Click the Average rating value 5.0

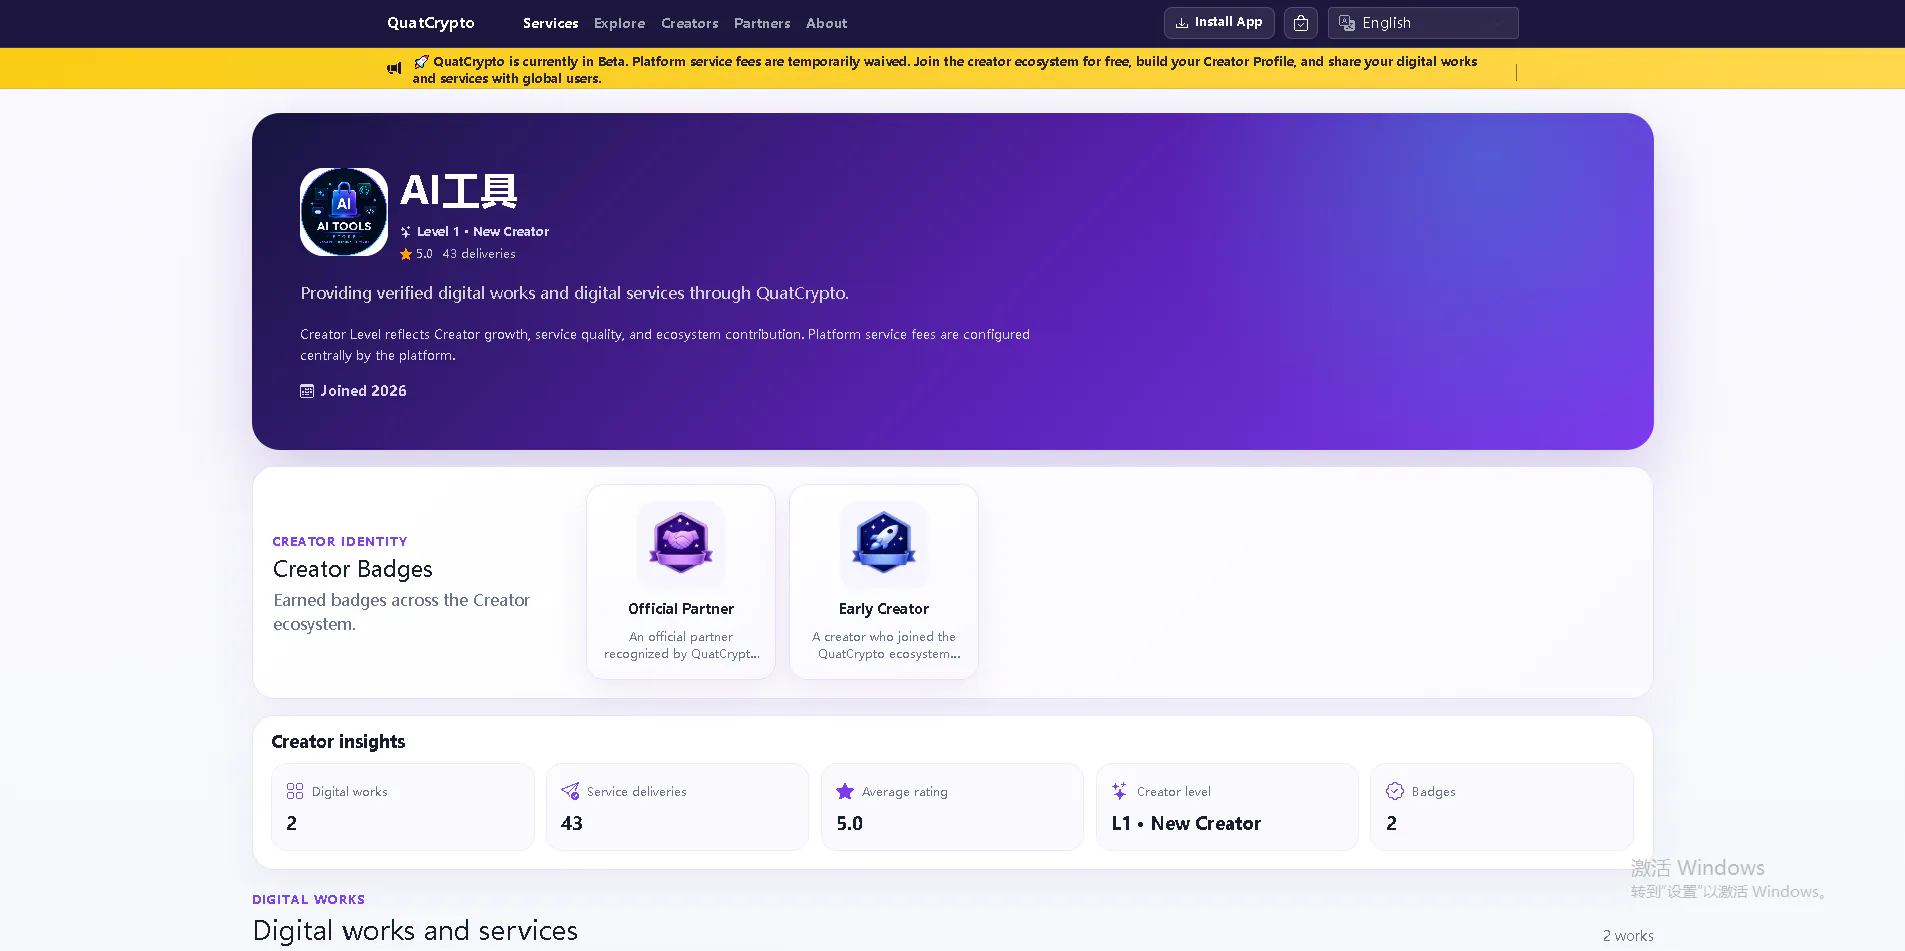[850, 823]
